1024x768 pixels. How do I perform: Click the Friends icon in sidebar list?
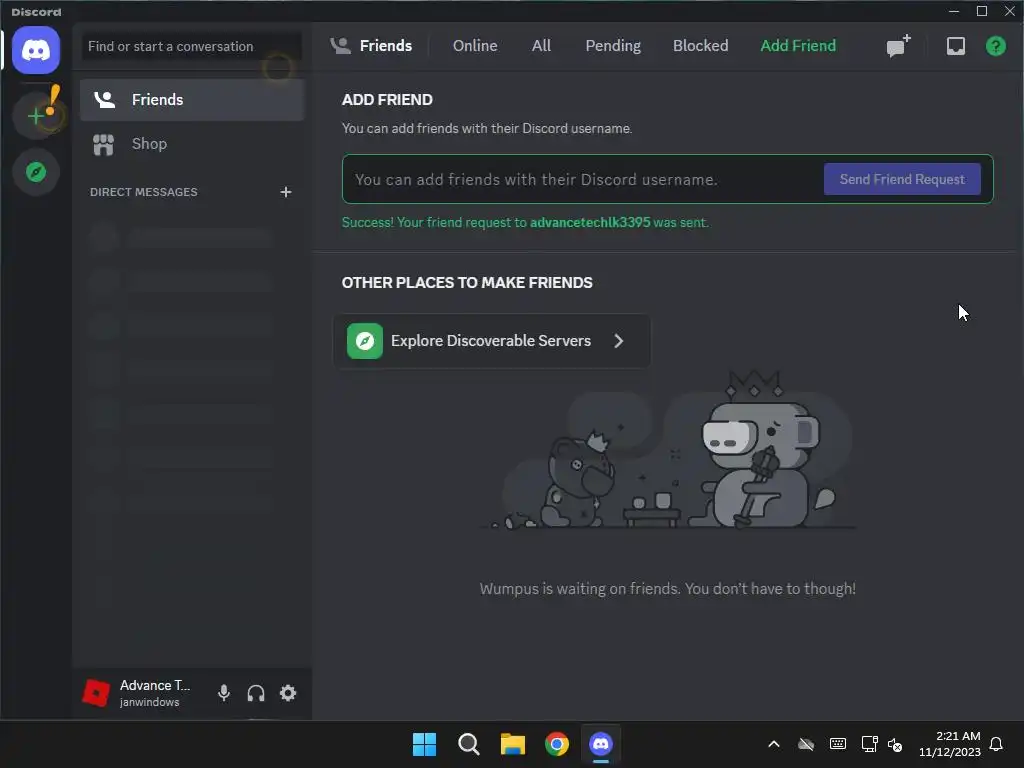click(104, 99)
